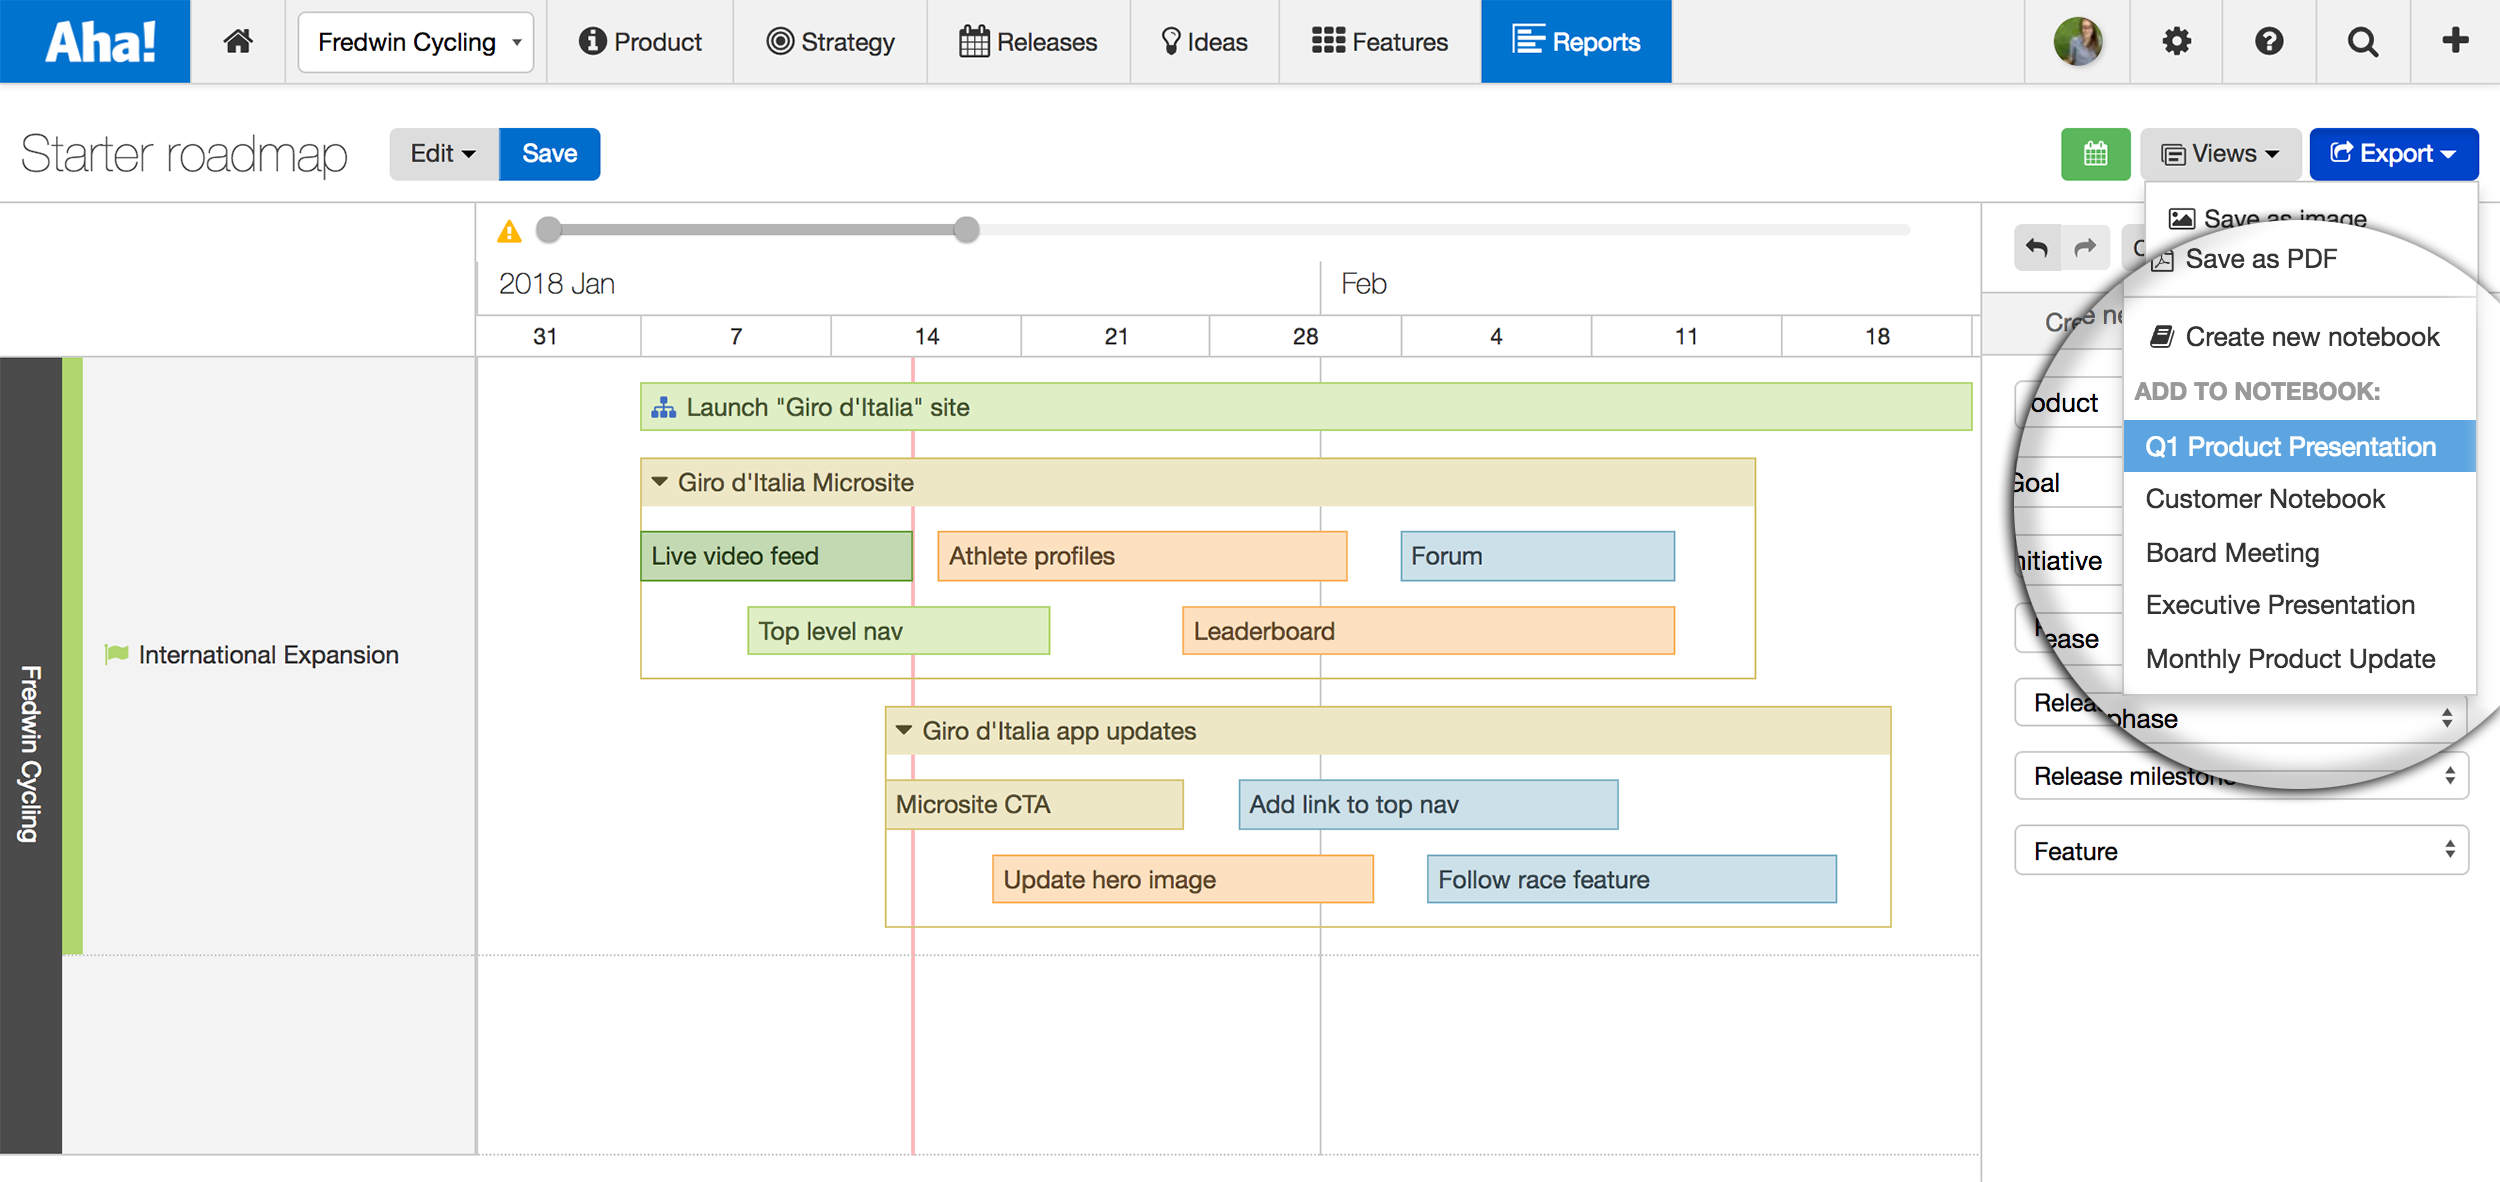Viewport: 2500px width, 1182px height.
Task: Click the green calendar button beside Views
Action: 2096,153
